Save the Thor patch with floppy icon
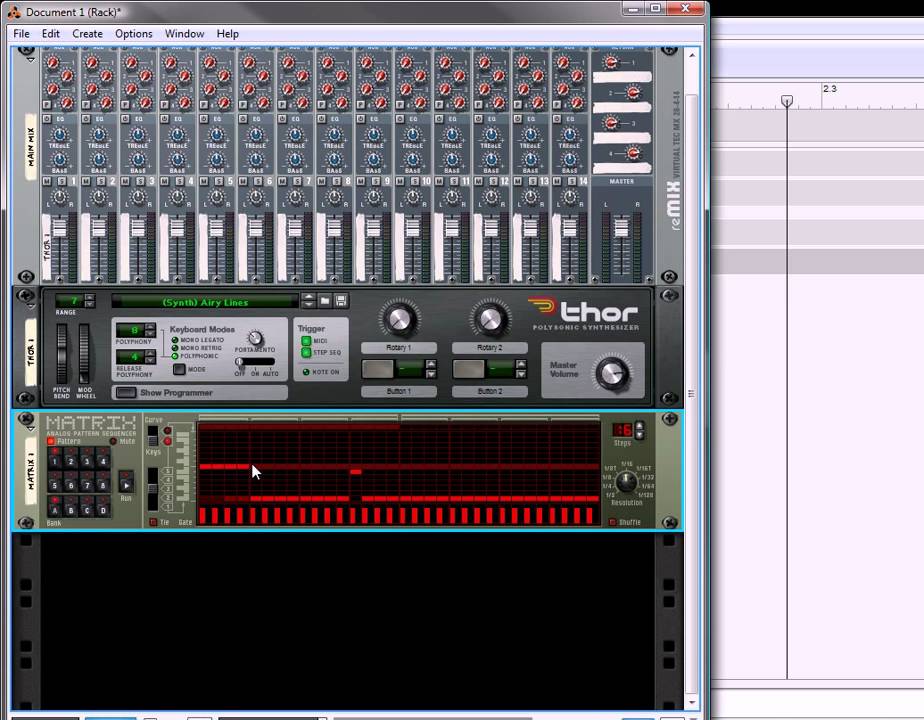Viewport: 924px width, 720px height. [x=341, y=300]
